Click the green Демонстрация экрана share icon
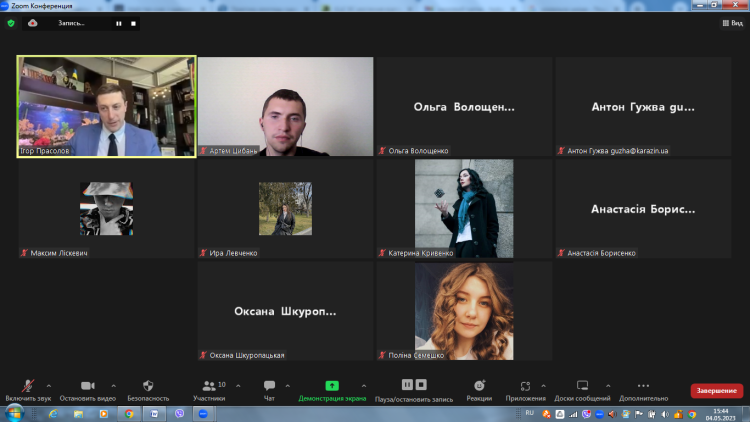 [332, 386]
